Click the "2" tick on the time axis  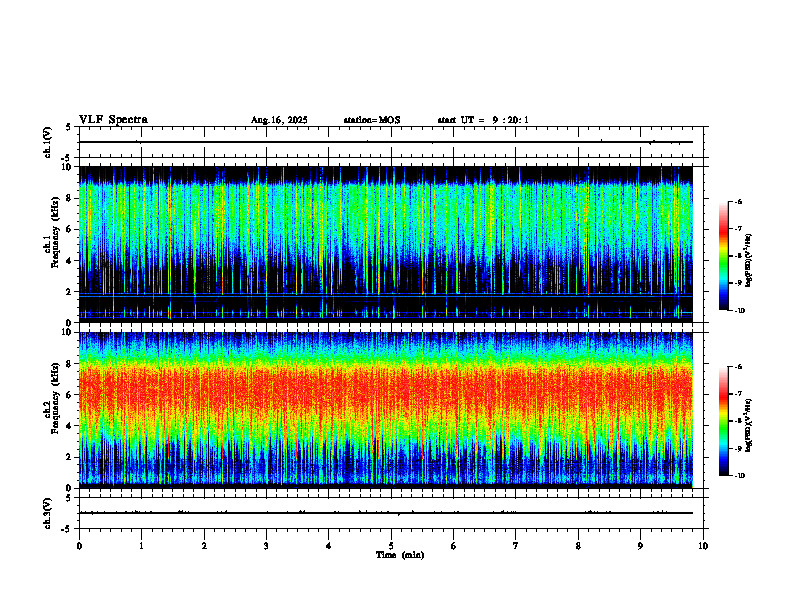(x=204, y=546)
